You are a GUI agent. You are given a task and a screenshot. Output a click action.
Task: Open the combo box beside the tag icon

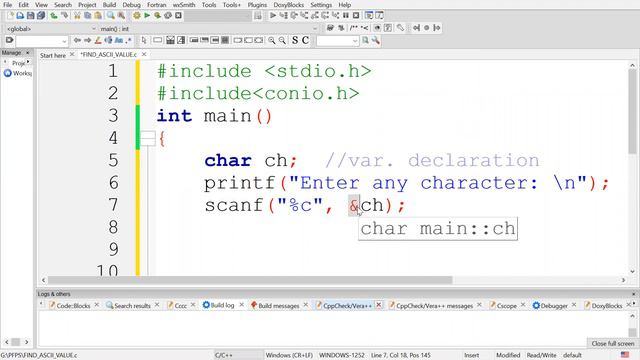(64, 41)
